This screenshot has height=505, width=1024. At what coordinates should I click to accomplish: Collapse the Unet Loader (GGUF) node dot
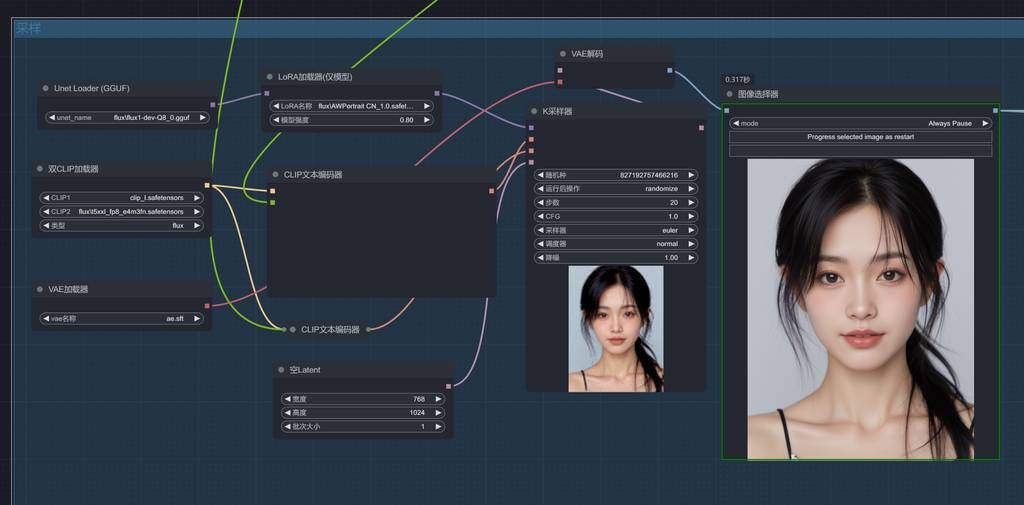[46, 88]
